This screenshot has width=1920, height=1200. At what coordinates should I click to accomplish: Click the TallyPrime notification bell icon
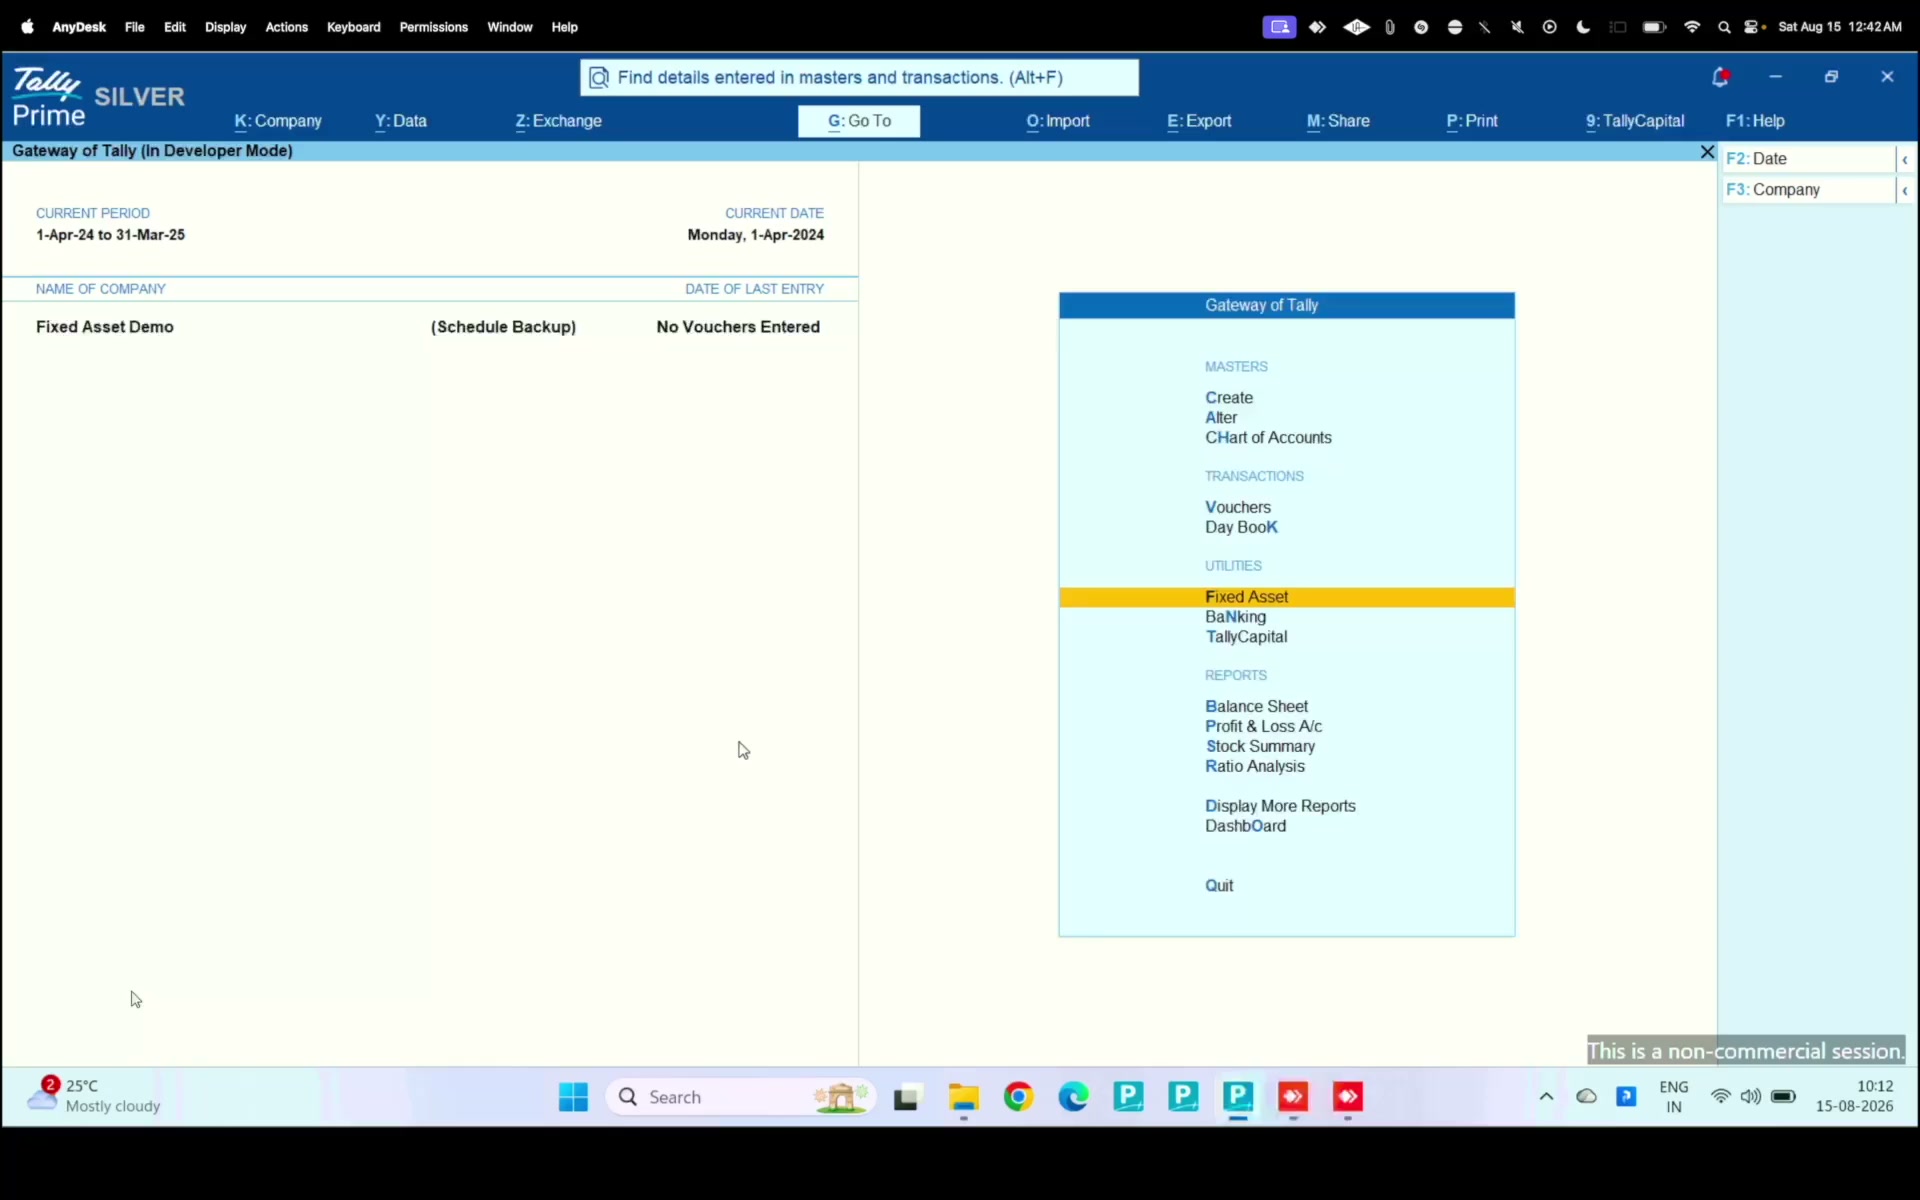[1720, 77]
